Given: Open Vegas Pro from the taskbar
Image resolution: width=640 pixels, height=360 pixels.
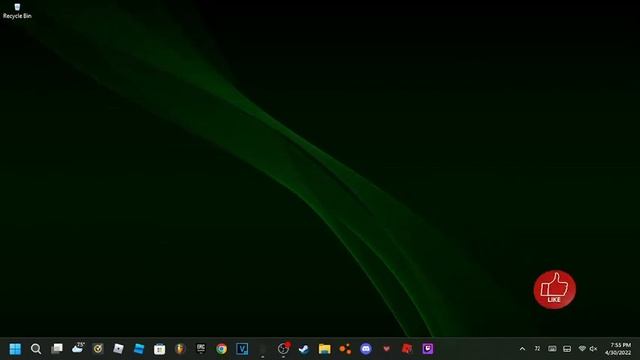Looking at the screenshot, I should pyautogui.click(x=242, y=349).
